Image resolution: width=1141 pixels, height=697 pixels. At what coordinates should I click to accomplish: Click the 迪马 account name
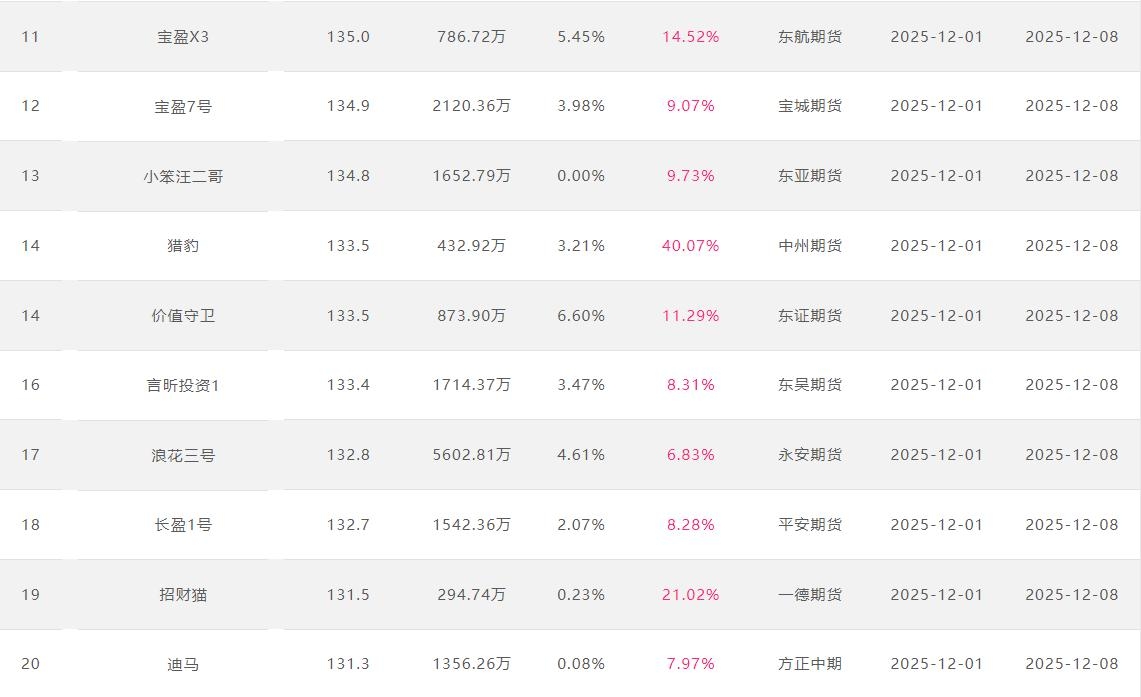tap(183, 664)
